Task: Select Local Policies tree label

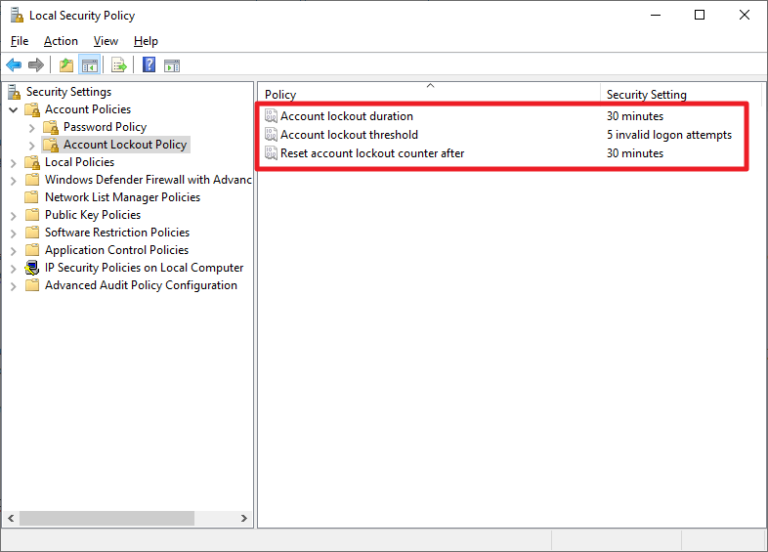Action: 79,162
